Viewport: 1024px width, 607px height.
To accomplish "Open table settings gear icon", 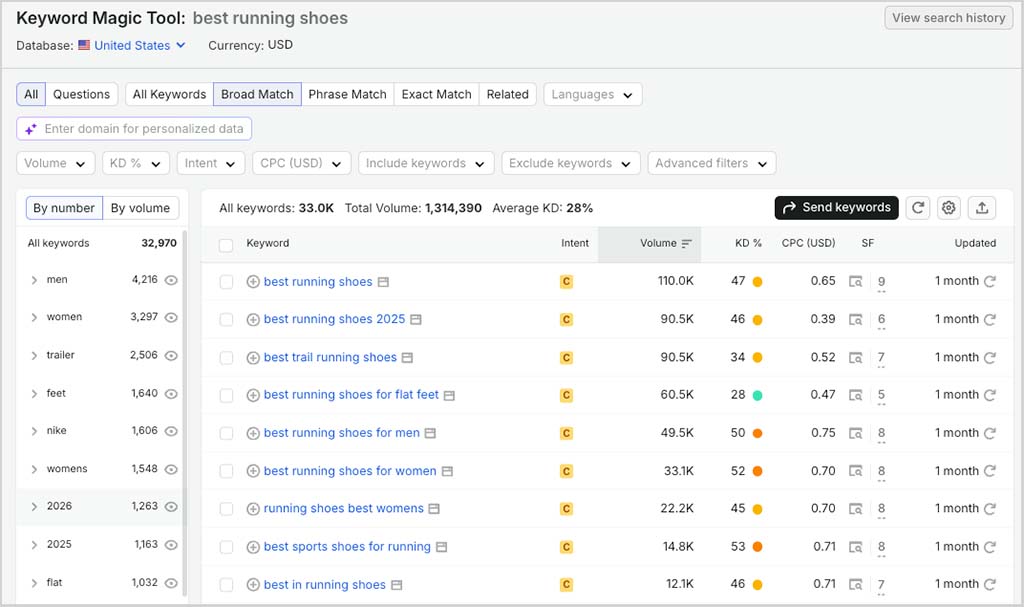I will [x=949, y=208].
